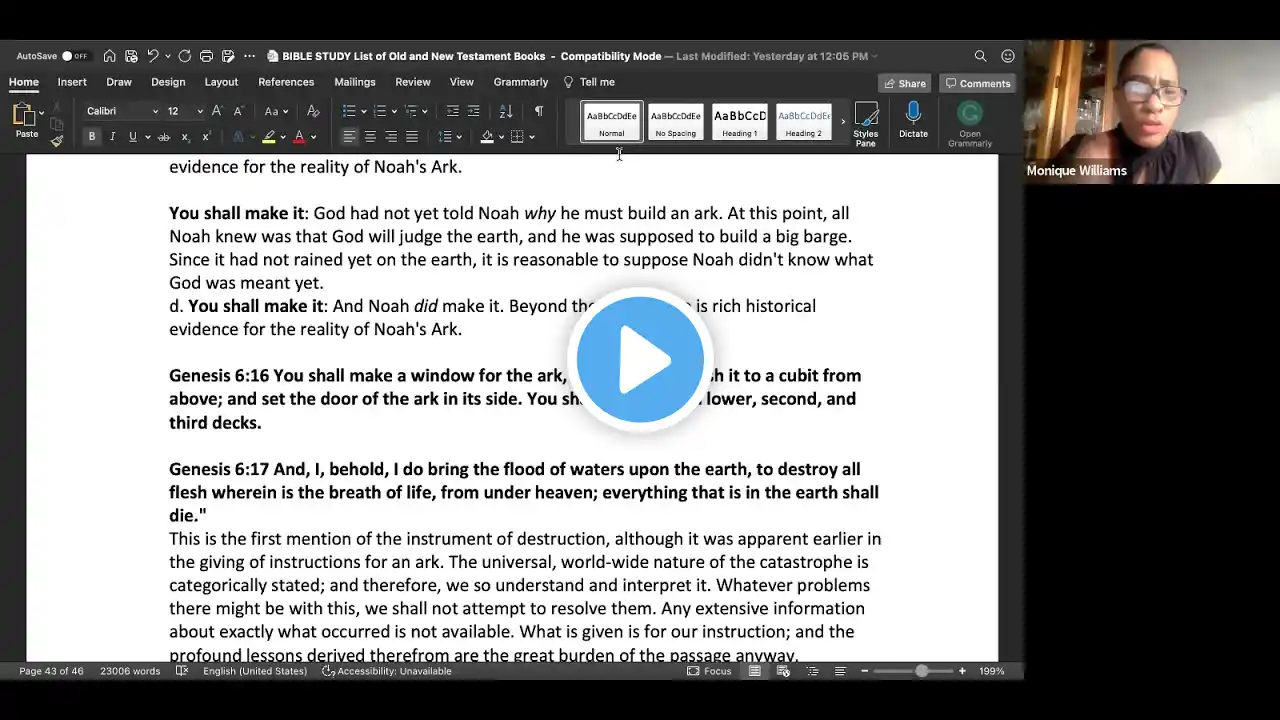Click the Format Painter brush icon
1280x720 pixels.
57,141
